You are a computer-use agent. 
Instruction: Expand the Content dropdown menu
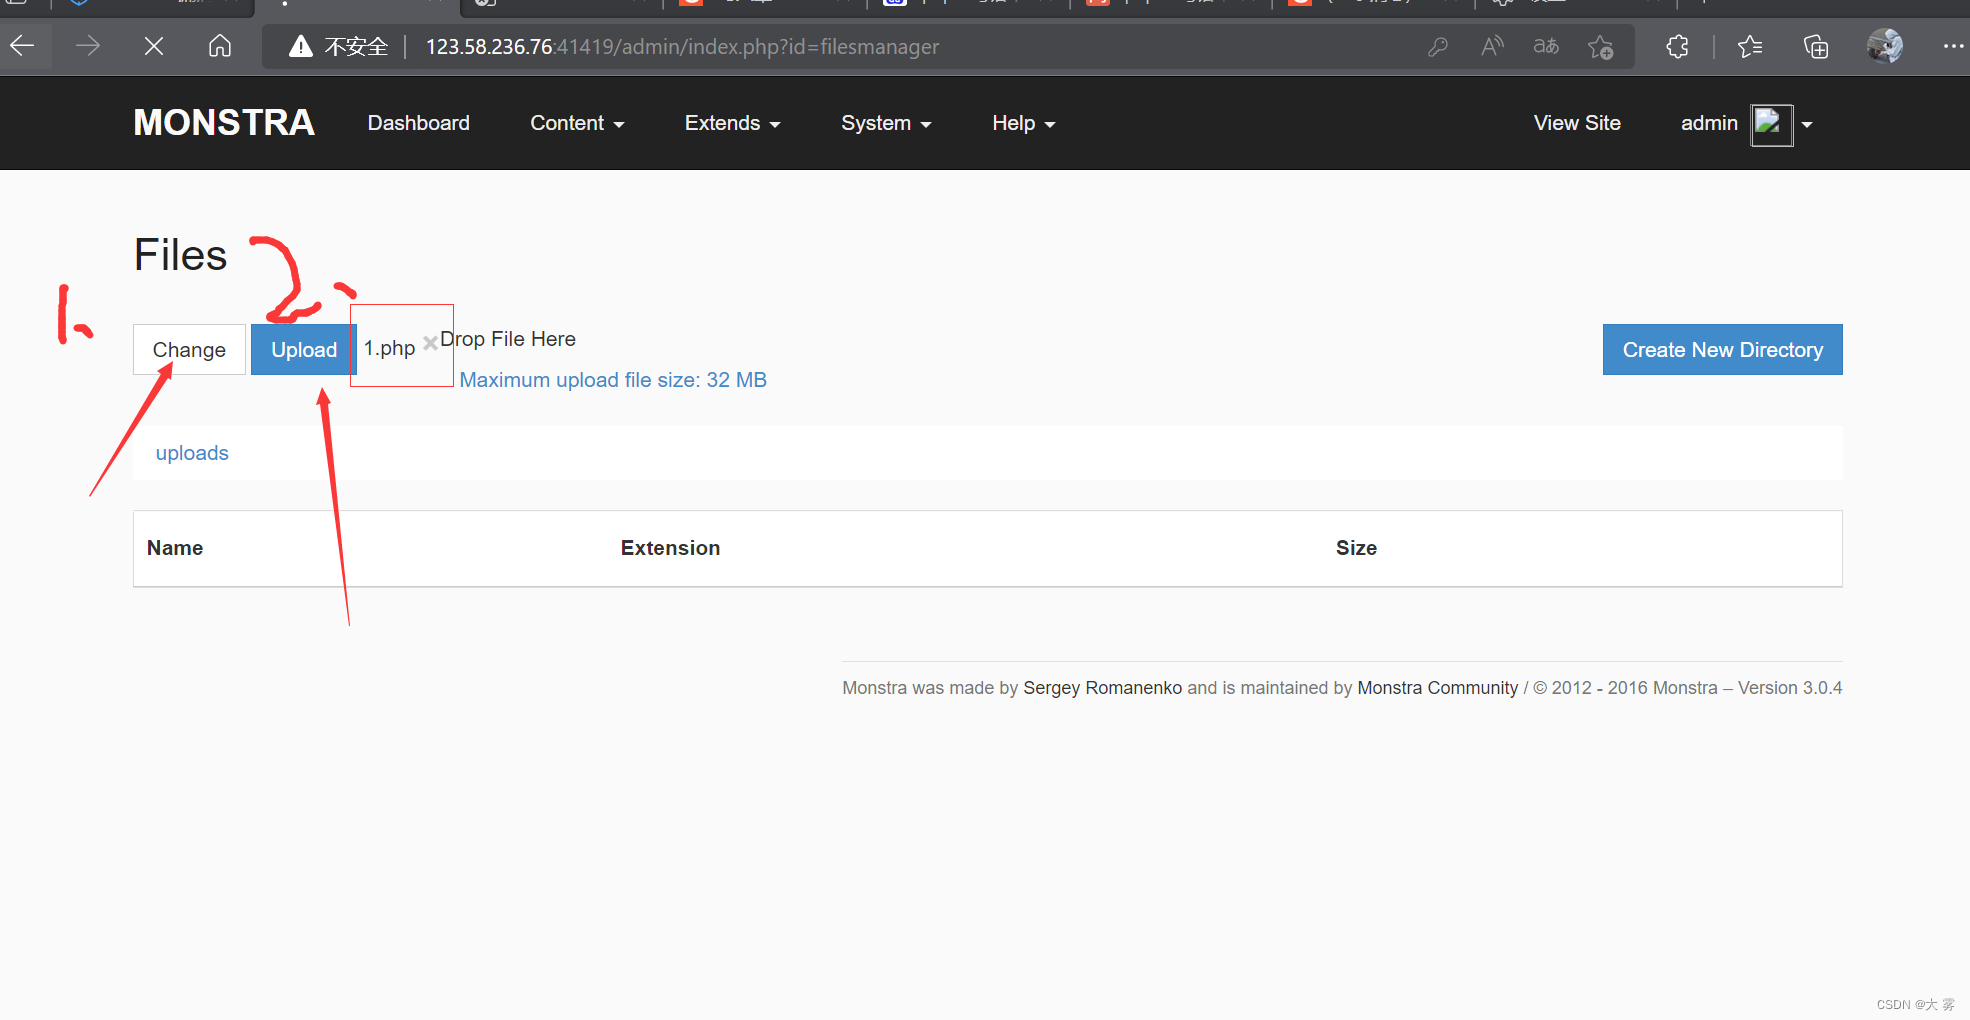click(577, 123)
